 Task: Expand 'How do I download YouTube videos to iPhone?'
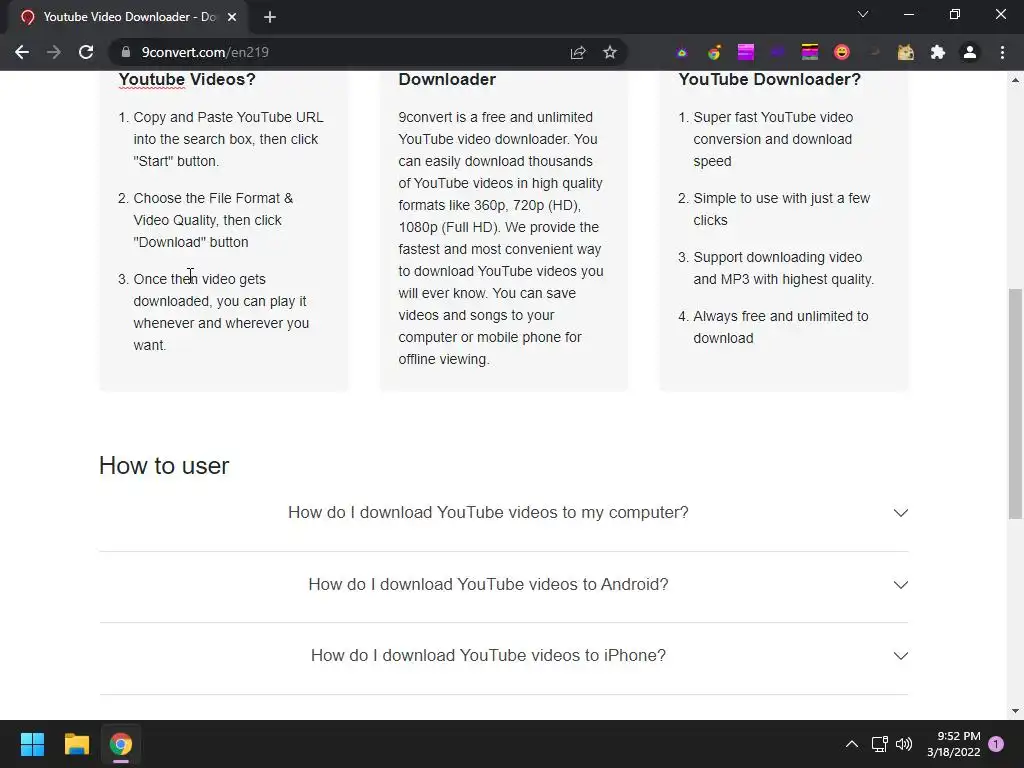pos(504,656)
